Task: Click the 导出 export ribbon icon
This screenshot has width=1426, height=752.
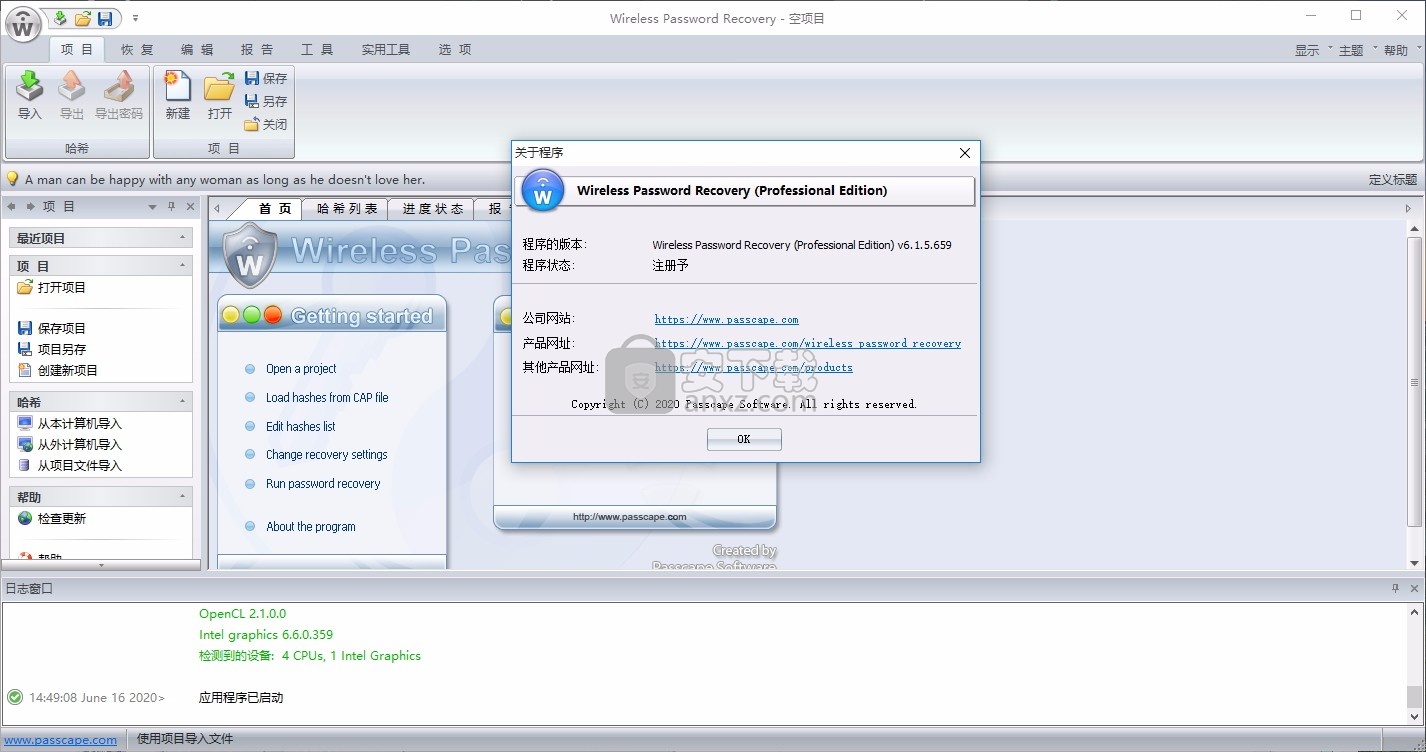Action: point(72,96)
